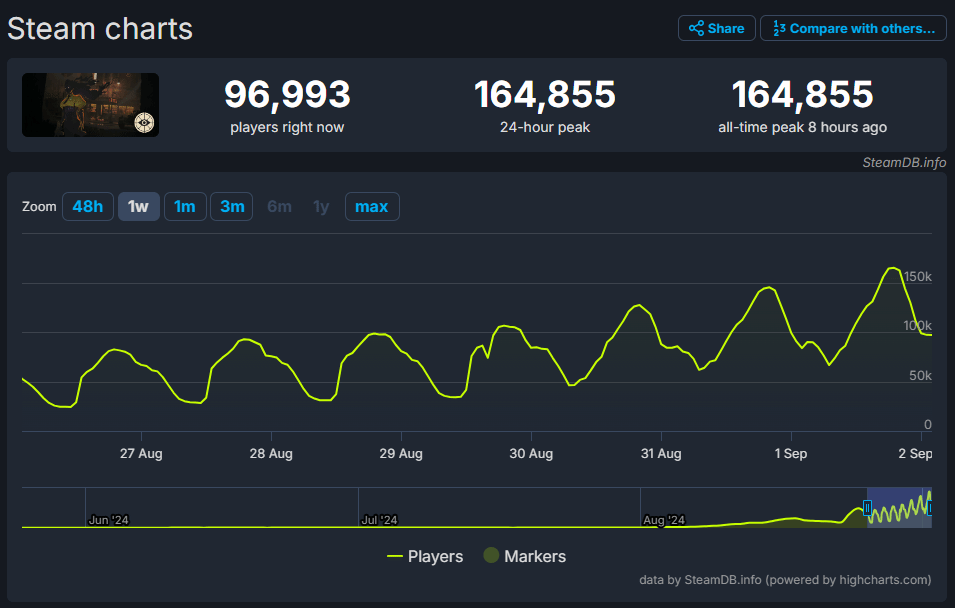This screenshot has width=955, height=608.
Task: Set chart zoom to 48h
Action: (x=87, y=207)
